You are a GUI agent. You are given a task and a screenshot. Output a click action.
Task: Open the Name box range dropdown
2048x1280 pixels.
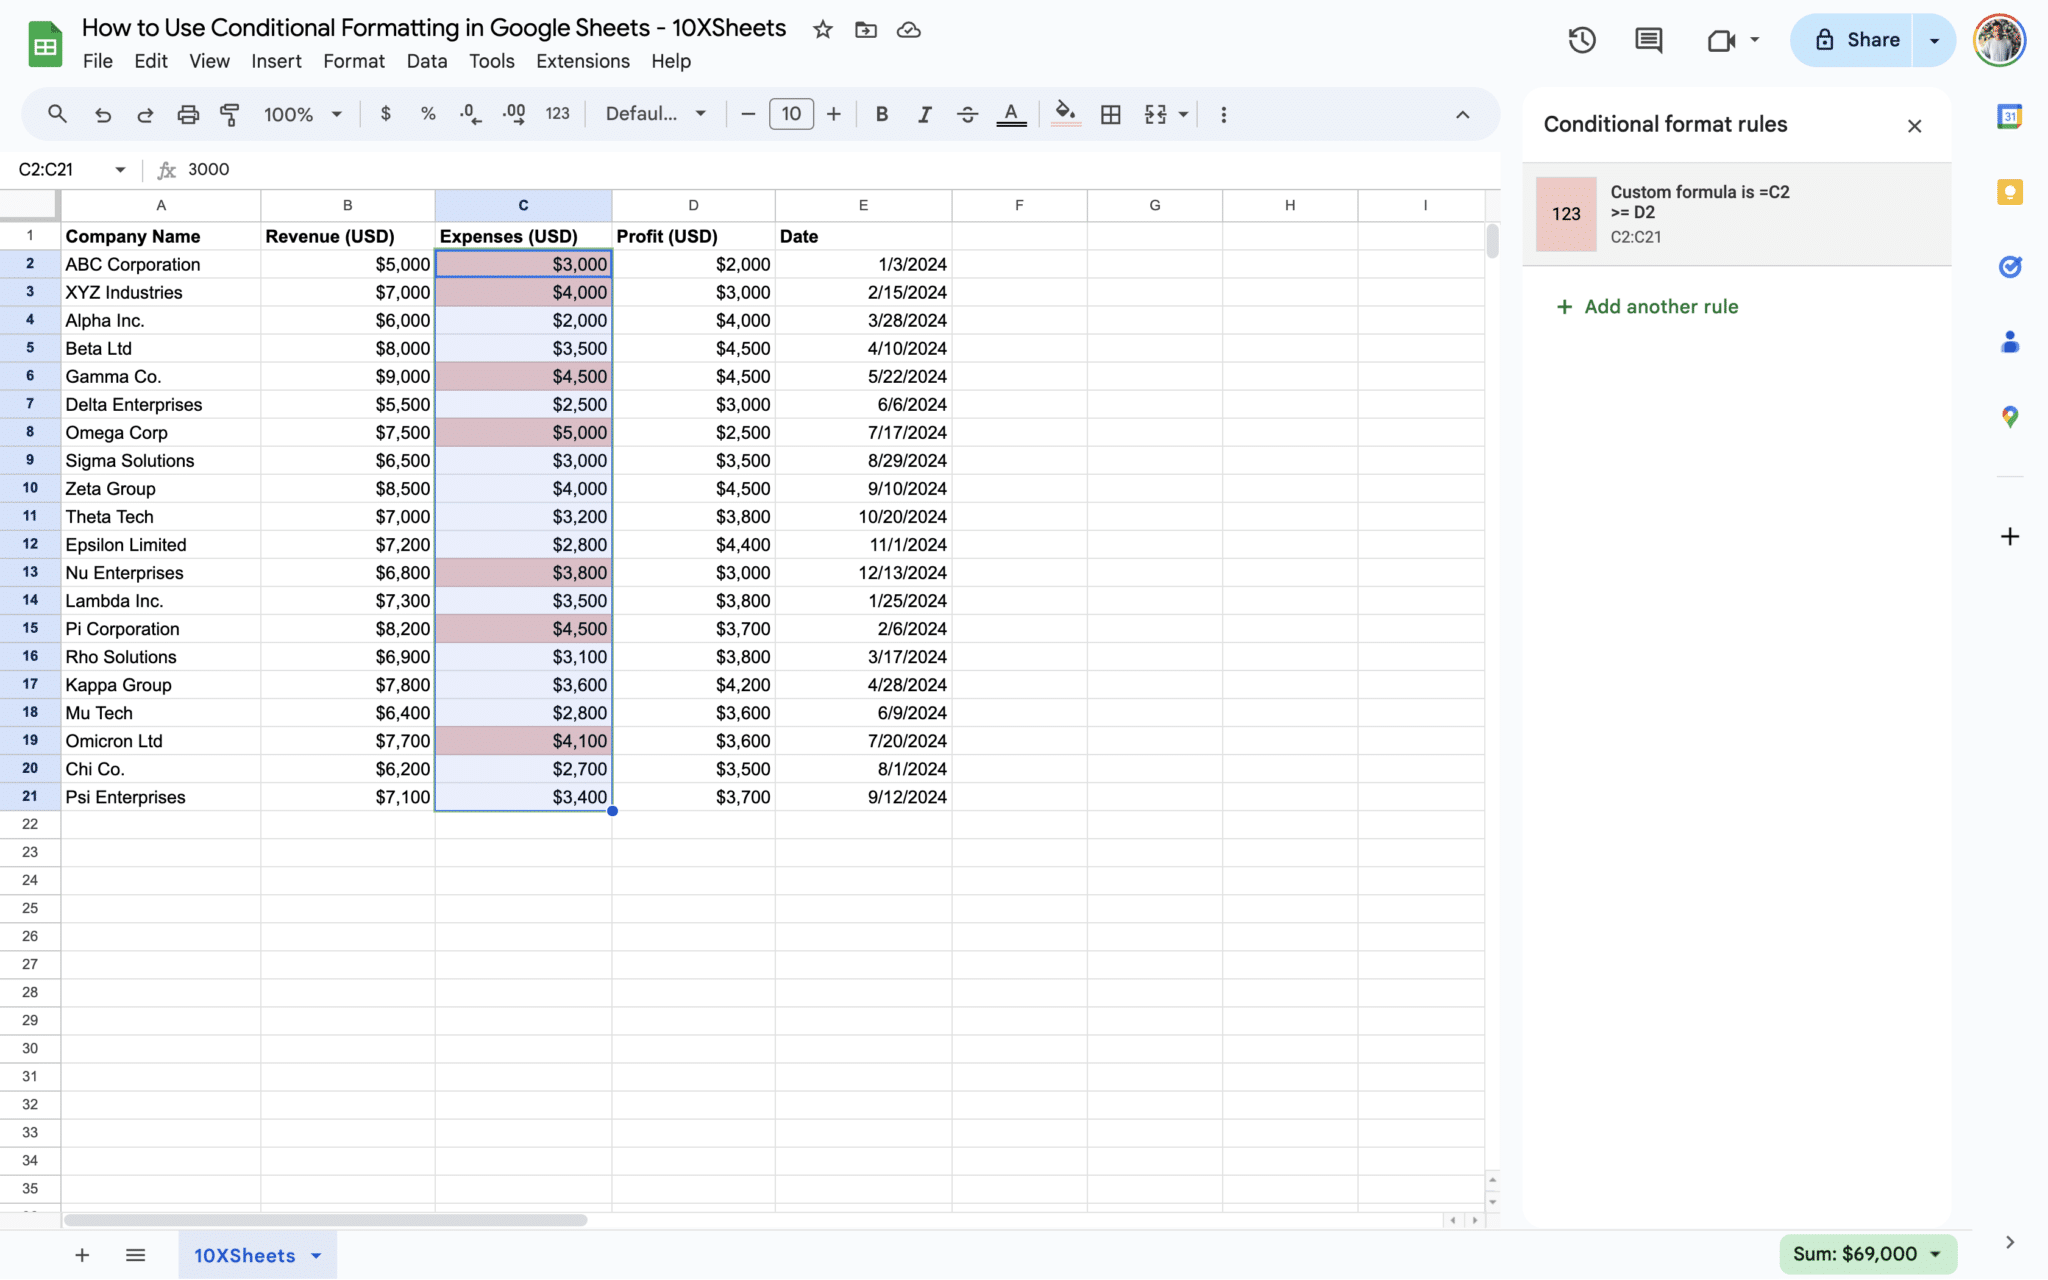tap(120, 169)
